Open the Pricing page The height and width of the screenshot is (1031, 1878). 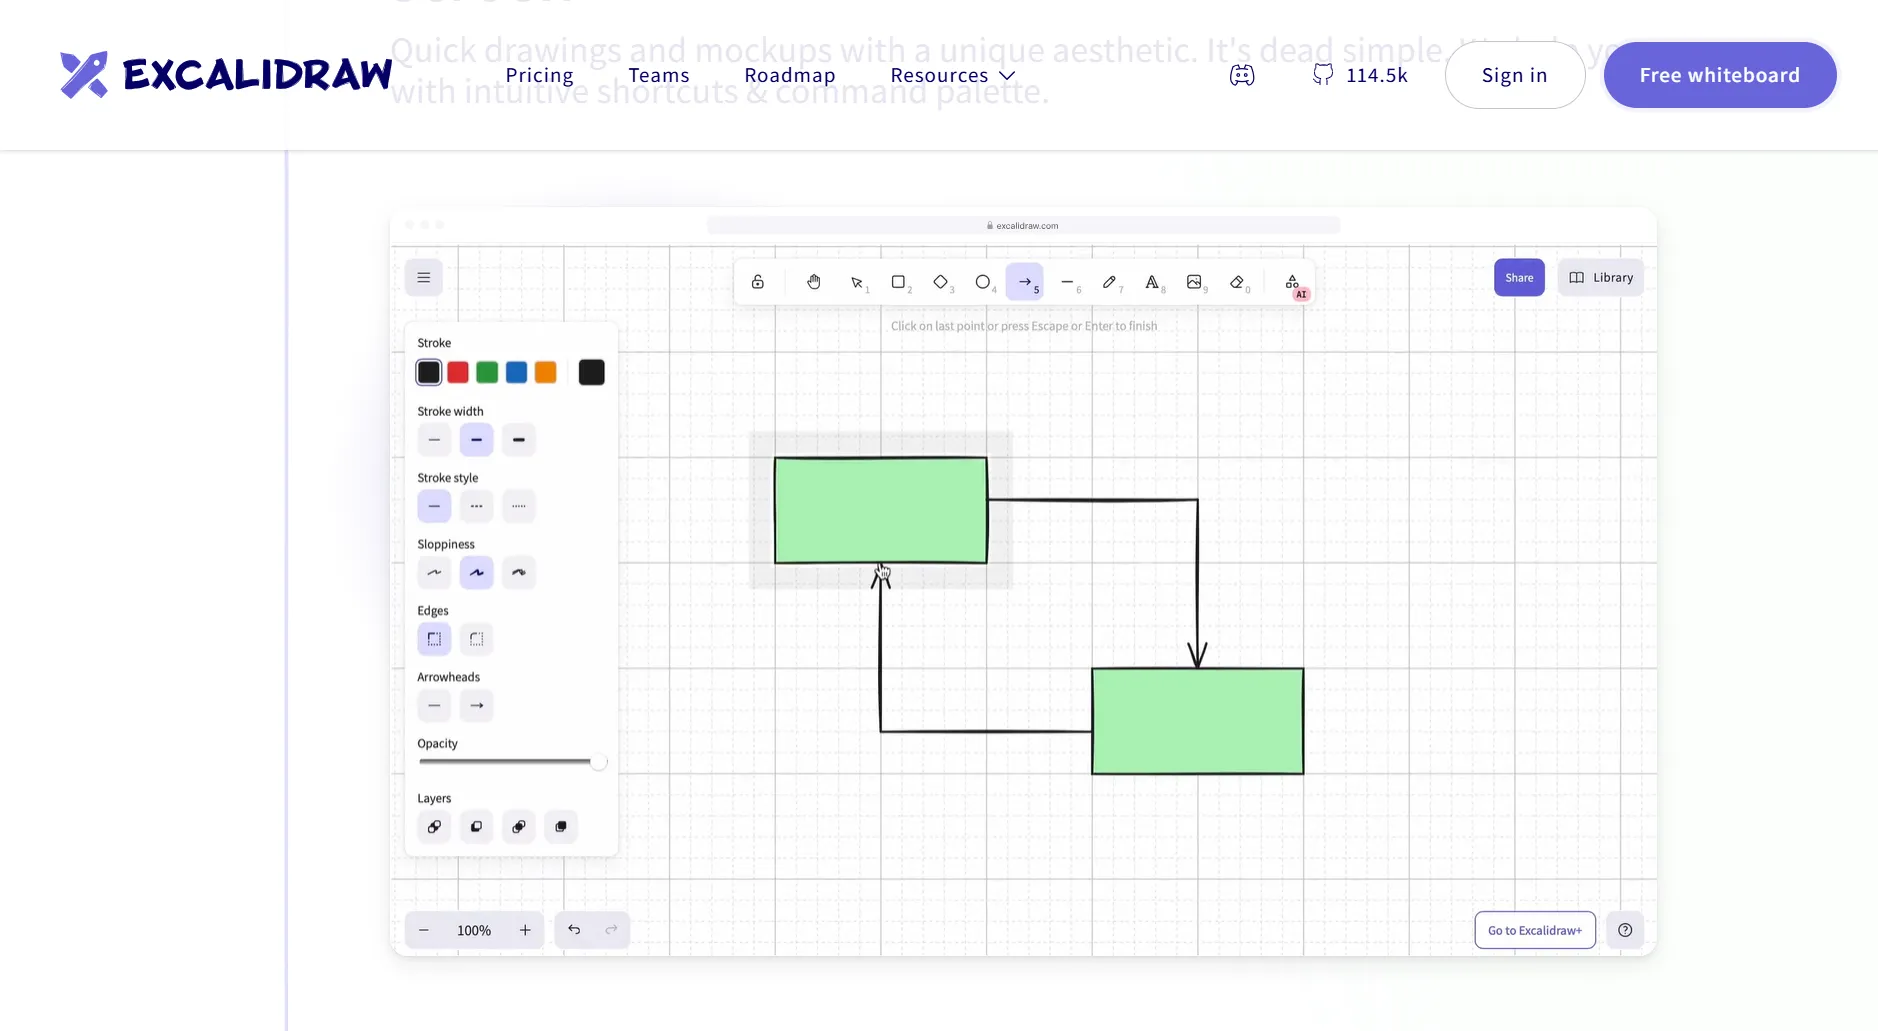point(539,75)
